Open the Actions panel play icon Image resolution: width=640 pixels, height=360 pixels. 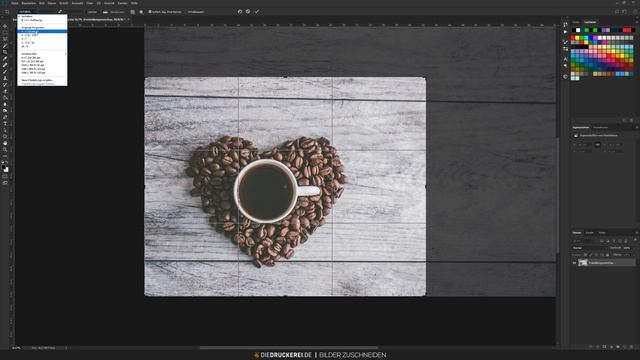[565, 31]
